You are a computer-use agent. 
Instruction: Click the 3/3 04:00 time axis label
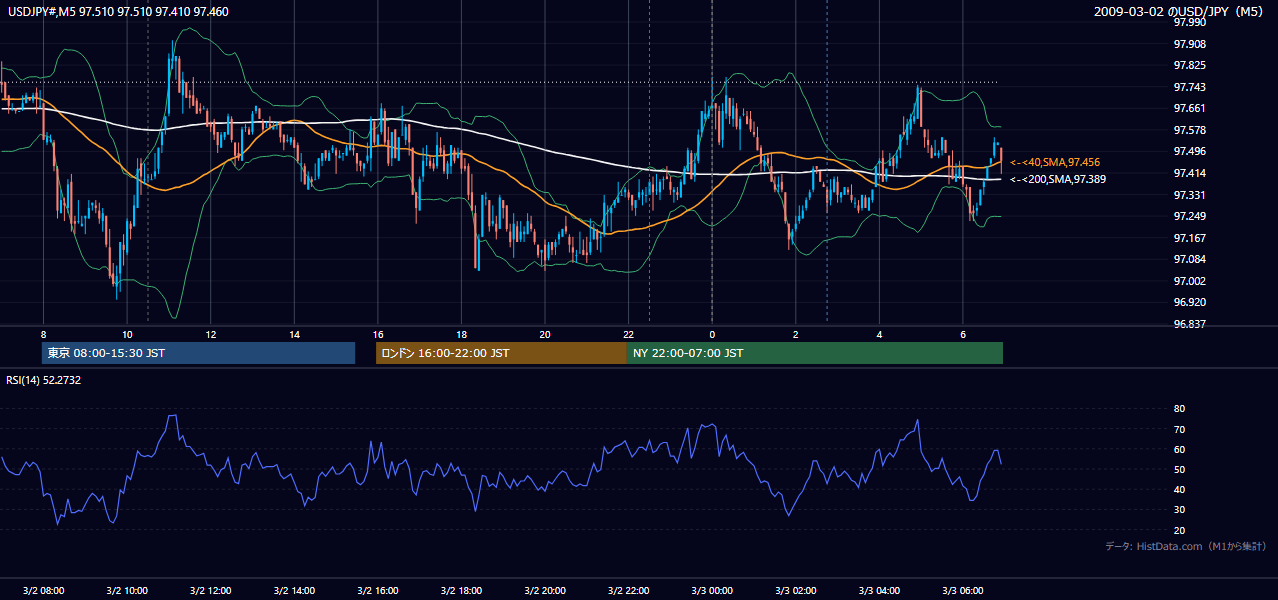[879, 590]
